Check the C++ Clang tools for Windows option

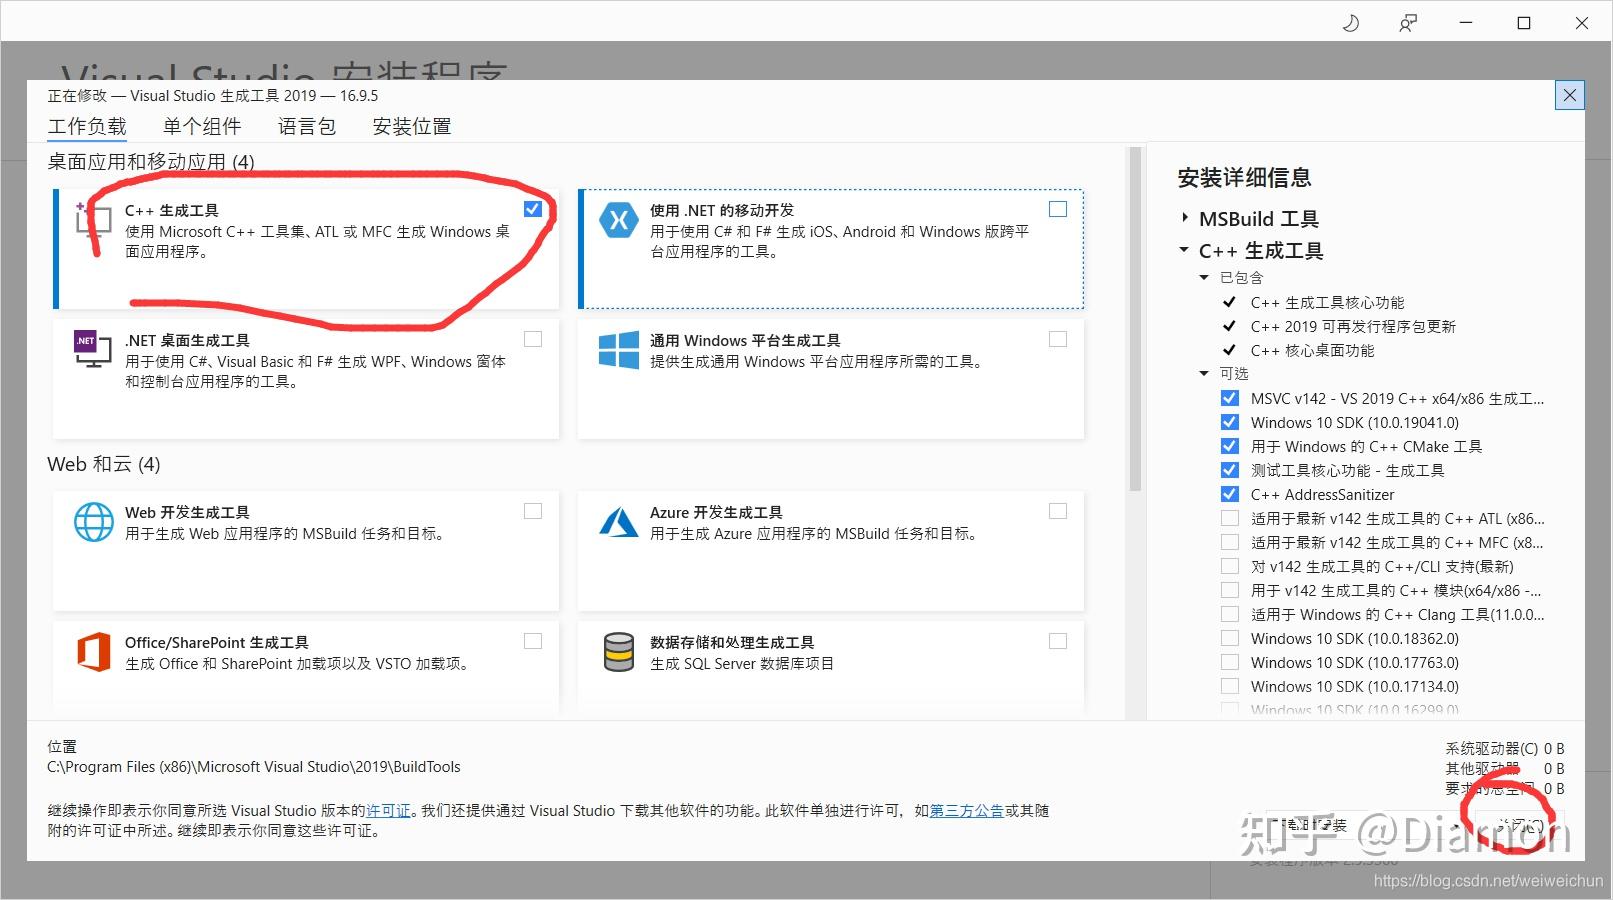[1230, 614]
